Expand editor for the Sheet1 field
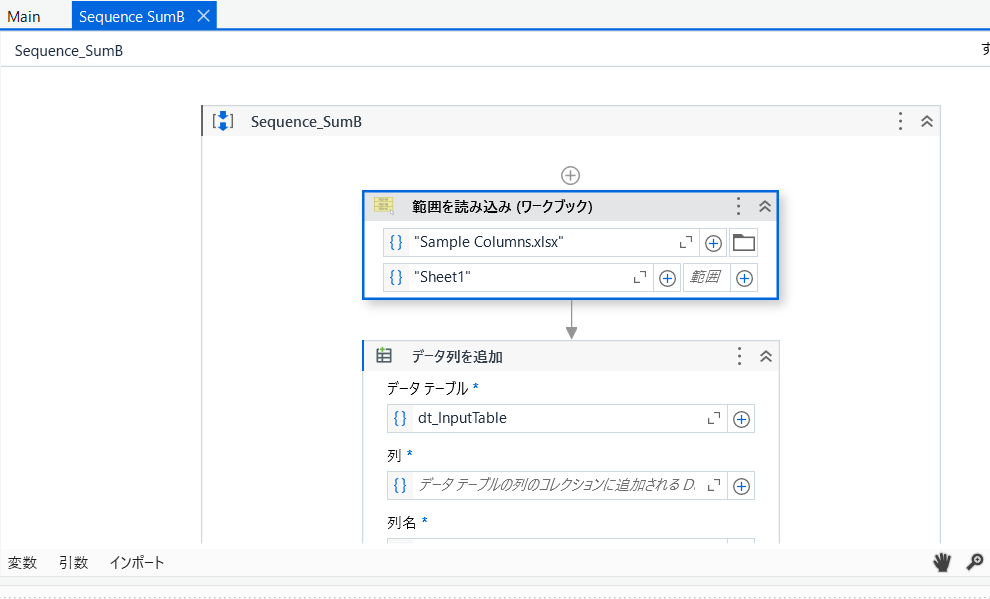990x599 pixels. point(640,278)
